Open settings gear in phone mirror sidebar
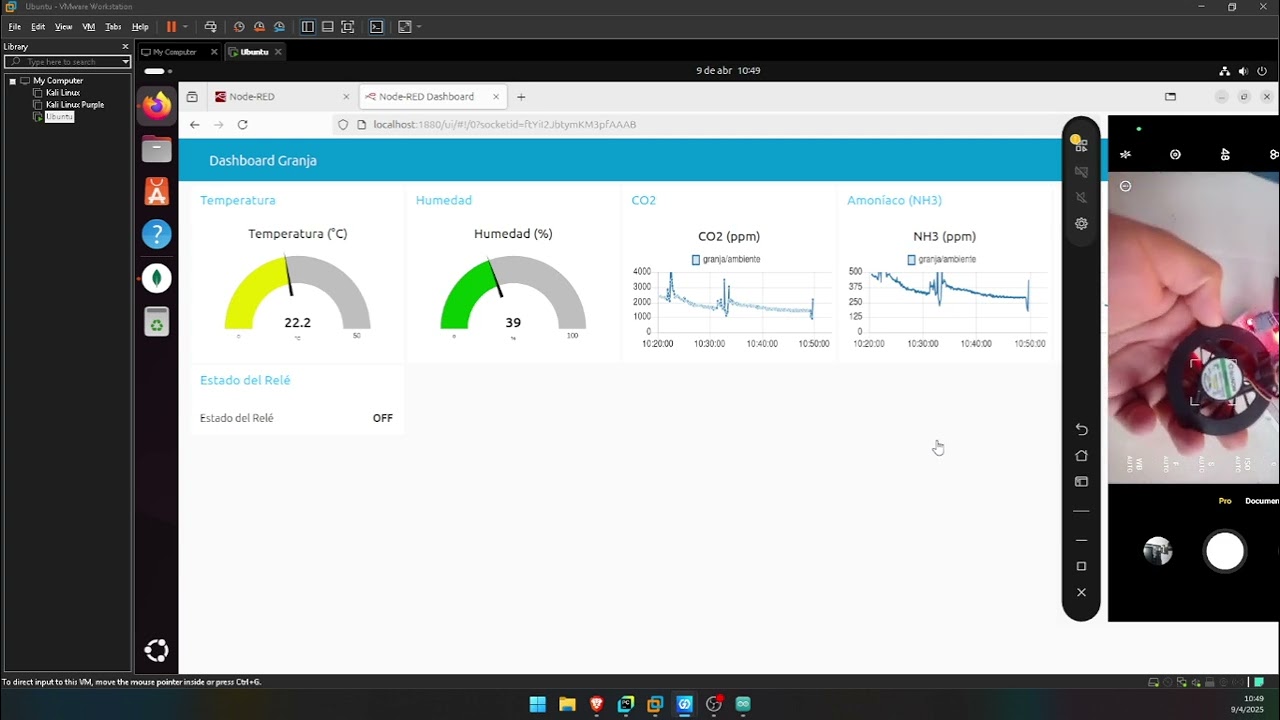This screenshot has width=1280, height=720. point(1081,224)
